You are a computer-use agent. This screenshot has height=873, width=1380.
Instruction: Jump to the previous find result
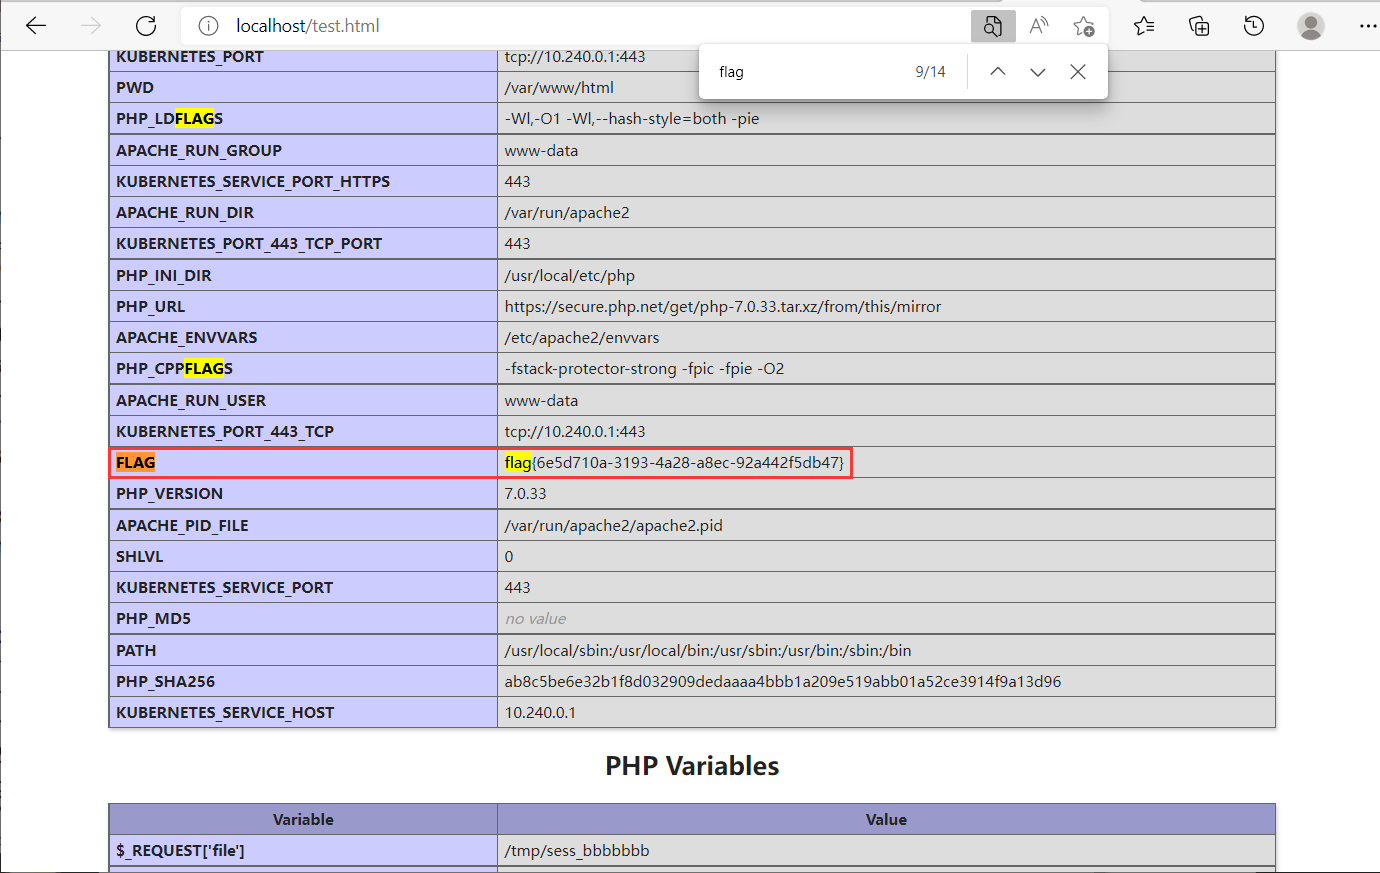point(998,72)
